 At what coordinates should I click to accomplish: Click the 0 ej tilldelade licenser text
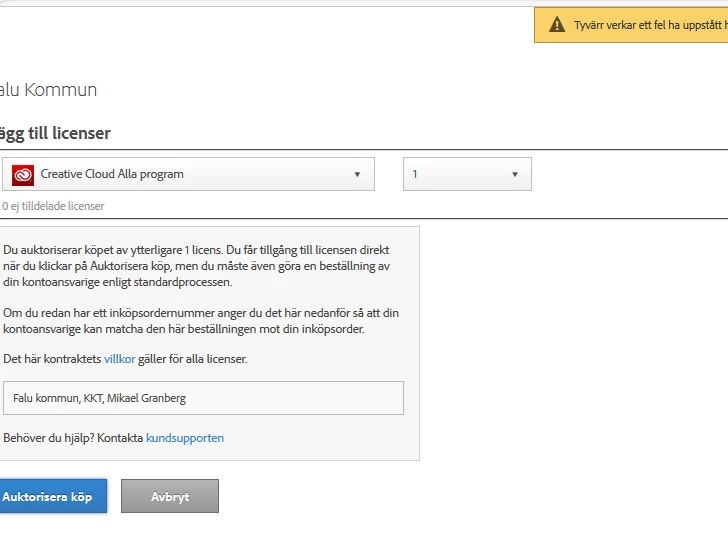(x=53, y=206)
